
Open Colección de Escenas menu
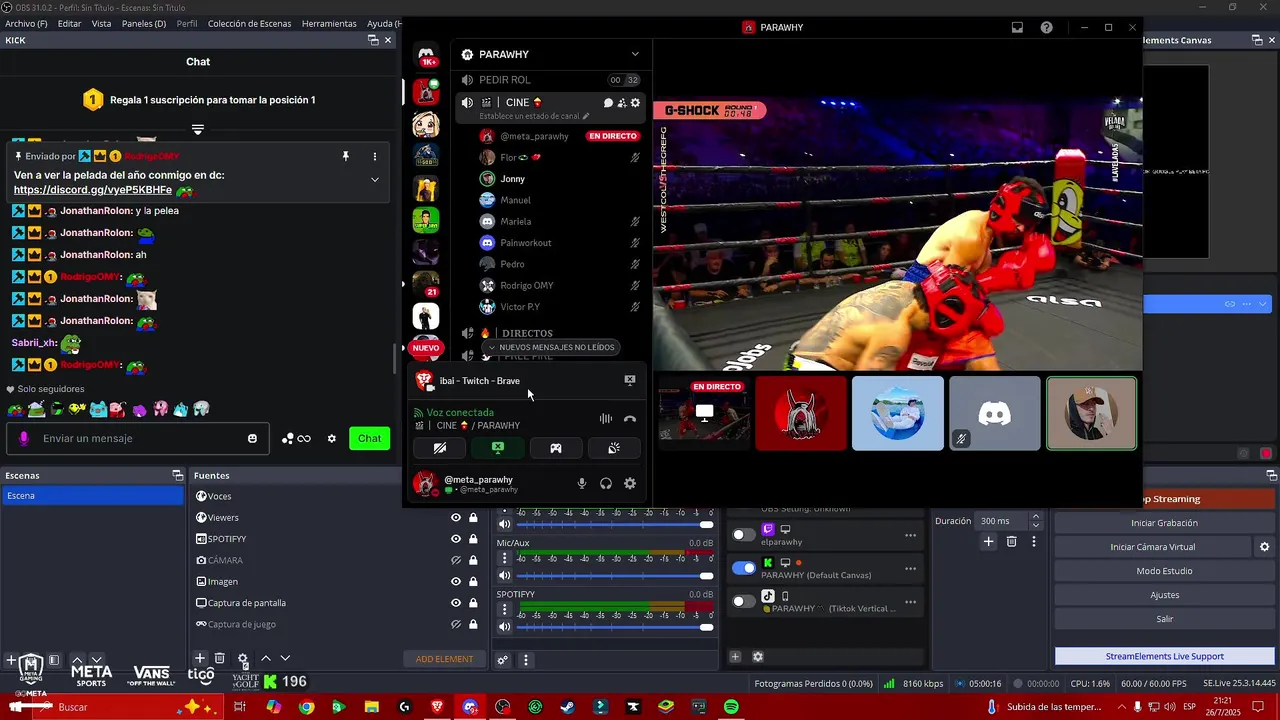click(x=249, y=23)
